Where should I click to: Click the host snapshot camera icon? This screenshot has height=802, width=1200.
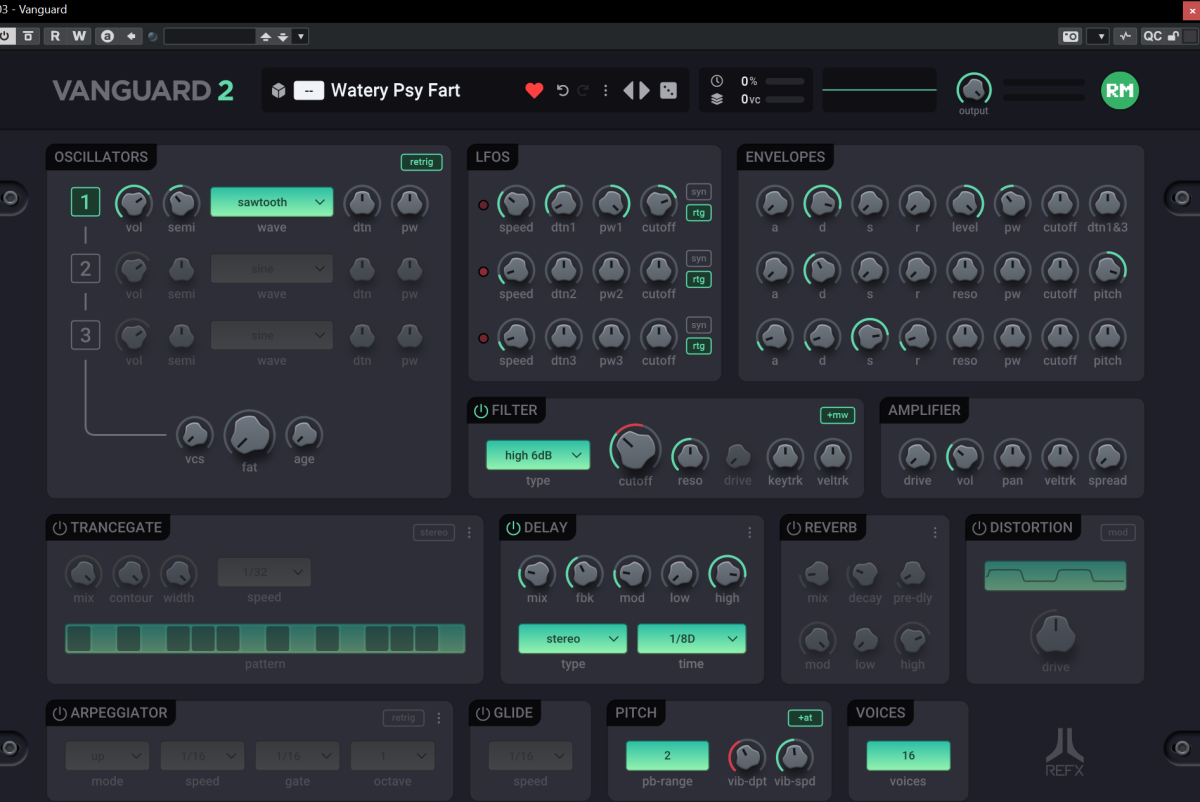[1070, 36]
